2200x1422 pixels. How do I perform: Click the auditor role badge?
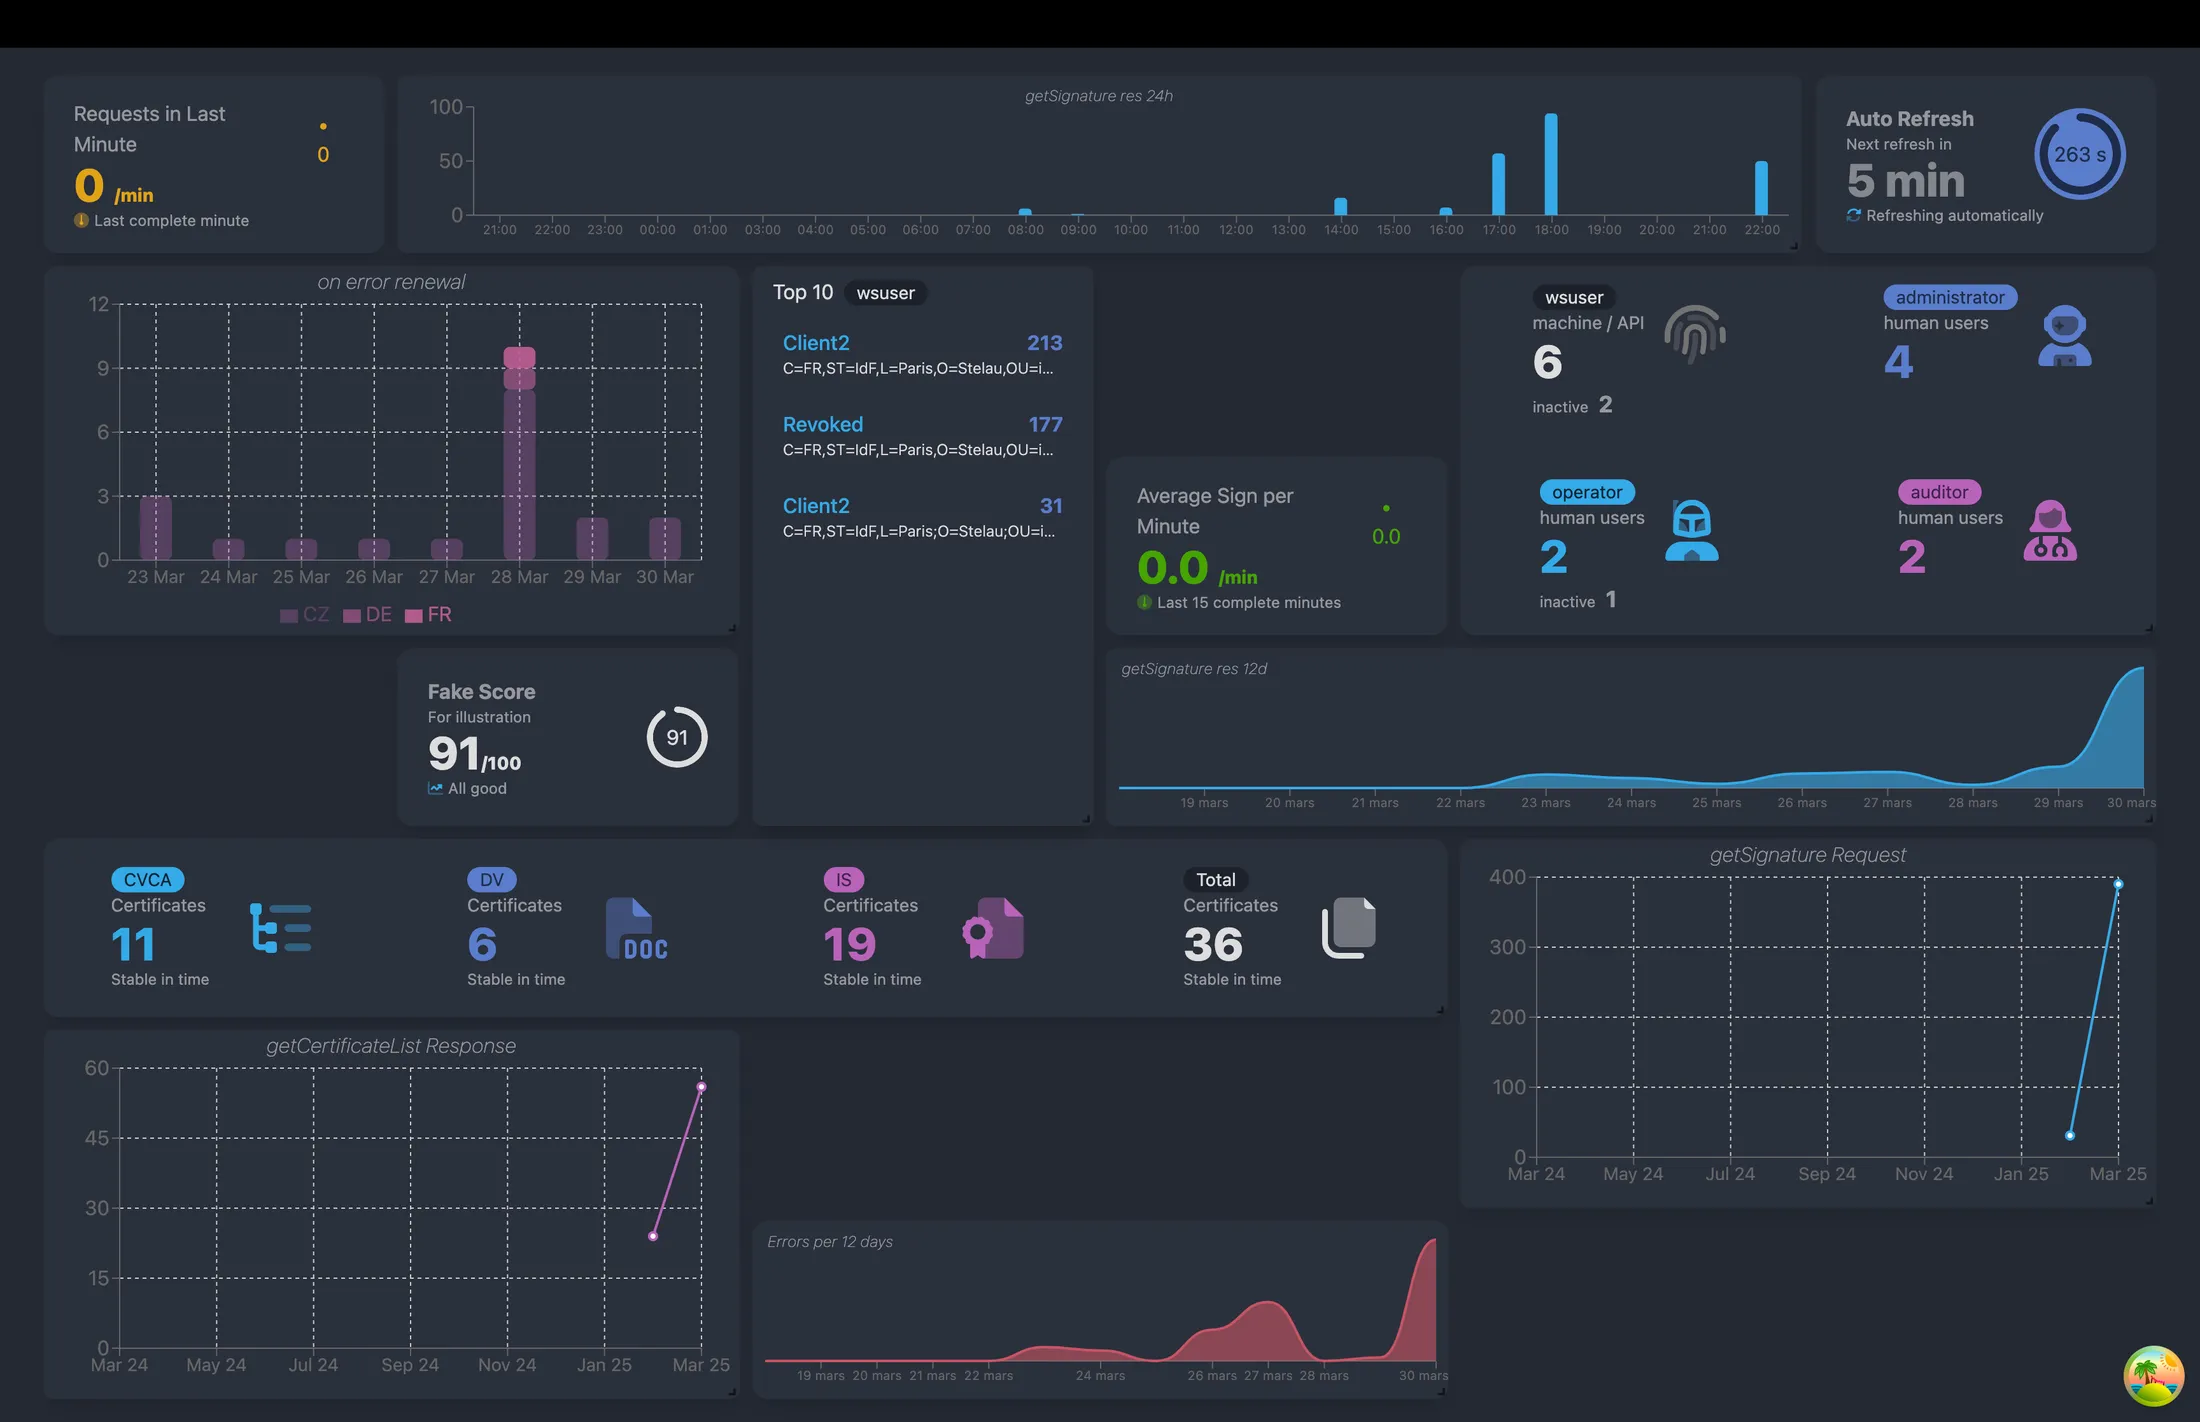(x=1939, y=492)
